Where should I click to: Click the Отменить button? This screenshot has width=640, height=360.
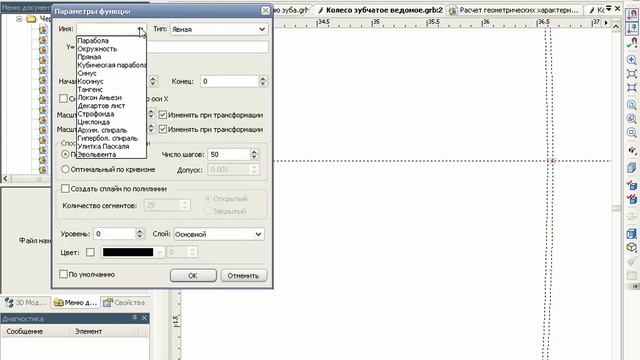click(x=243, y=276)
